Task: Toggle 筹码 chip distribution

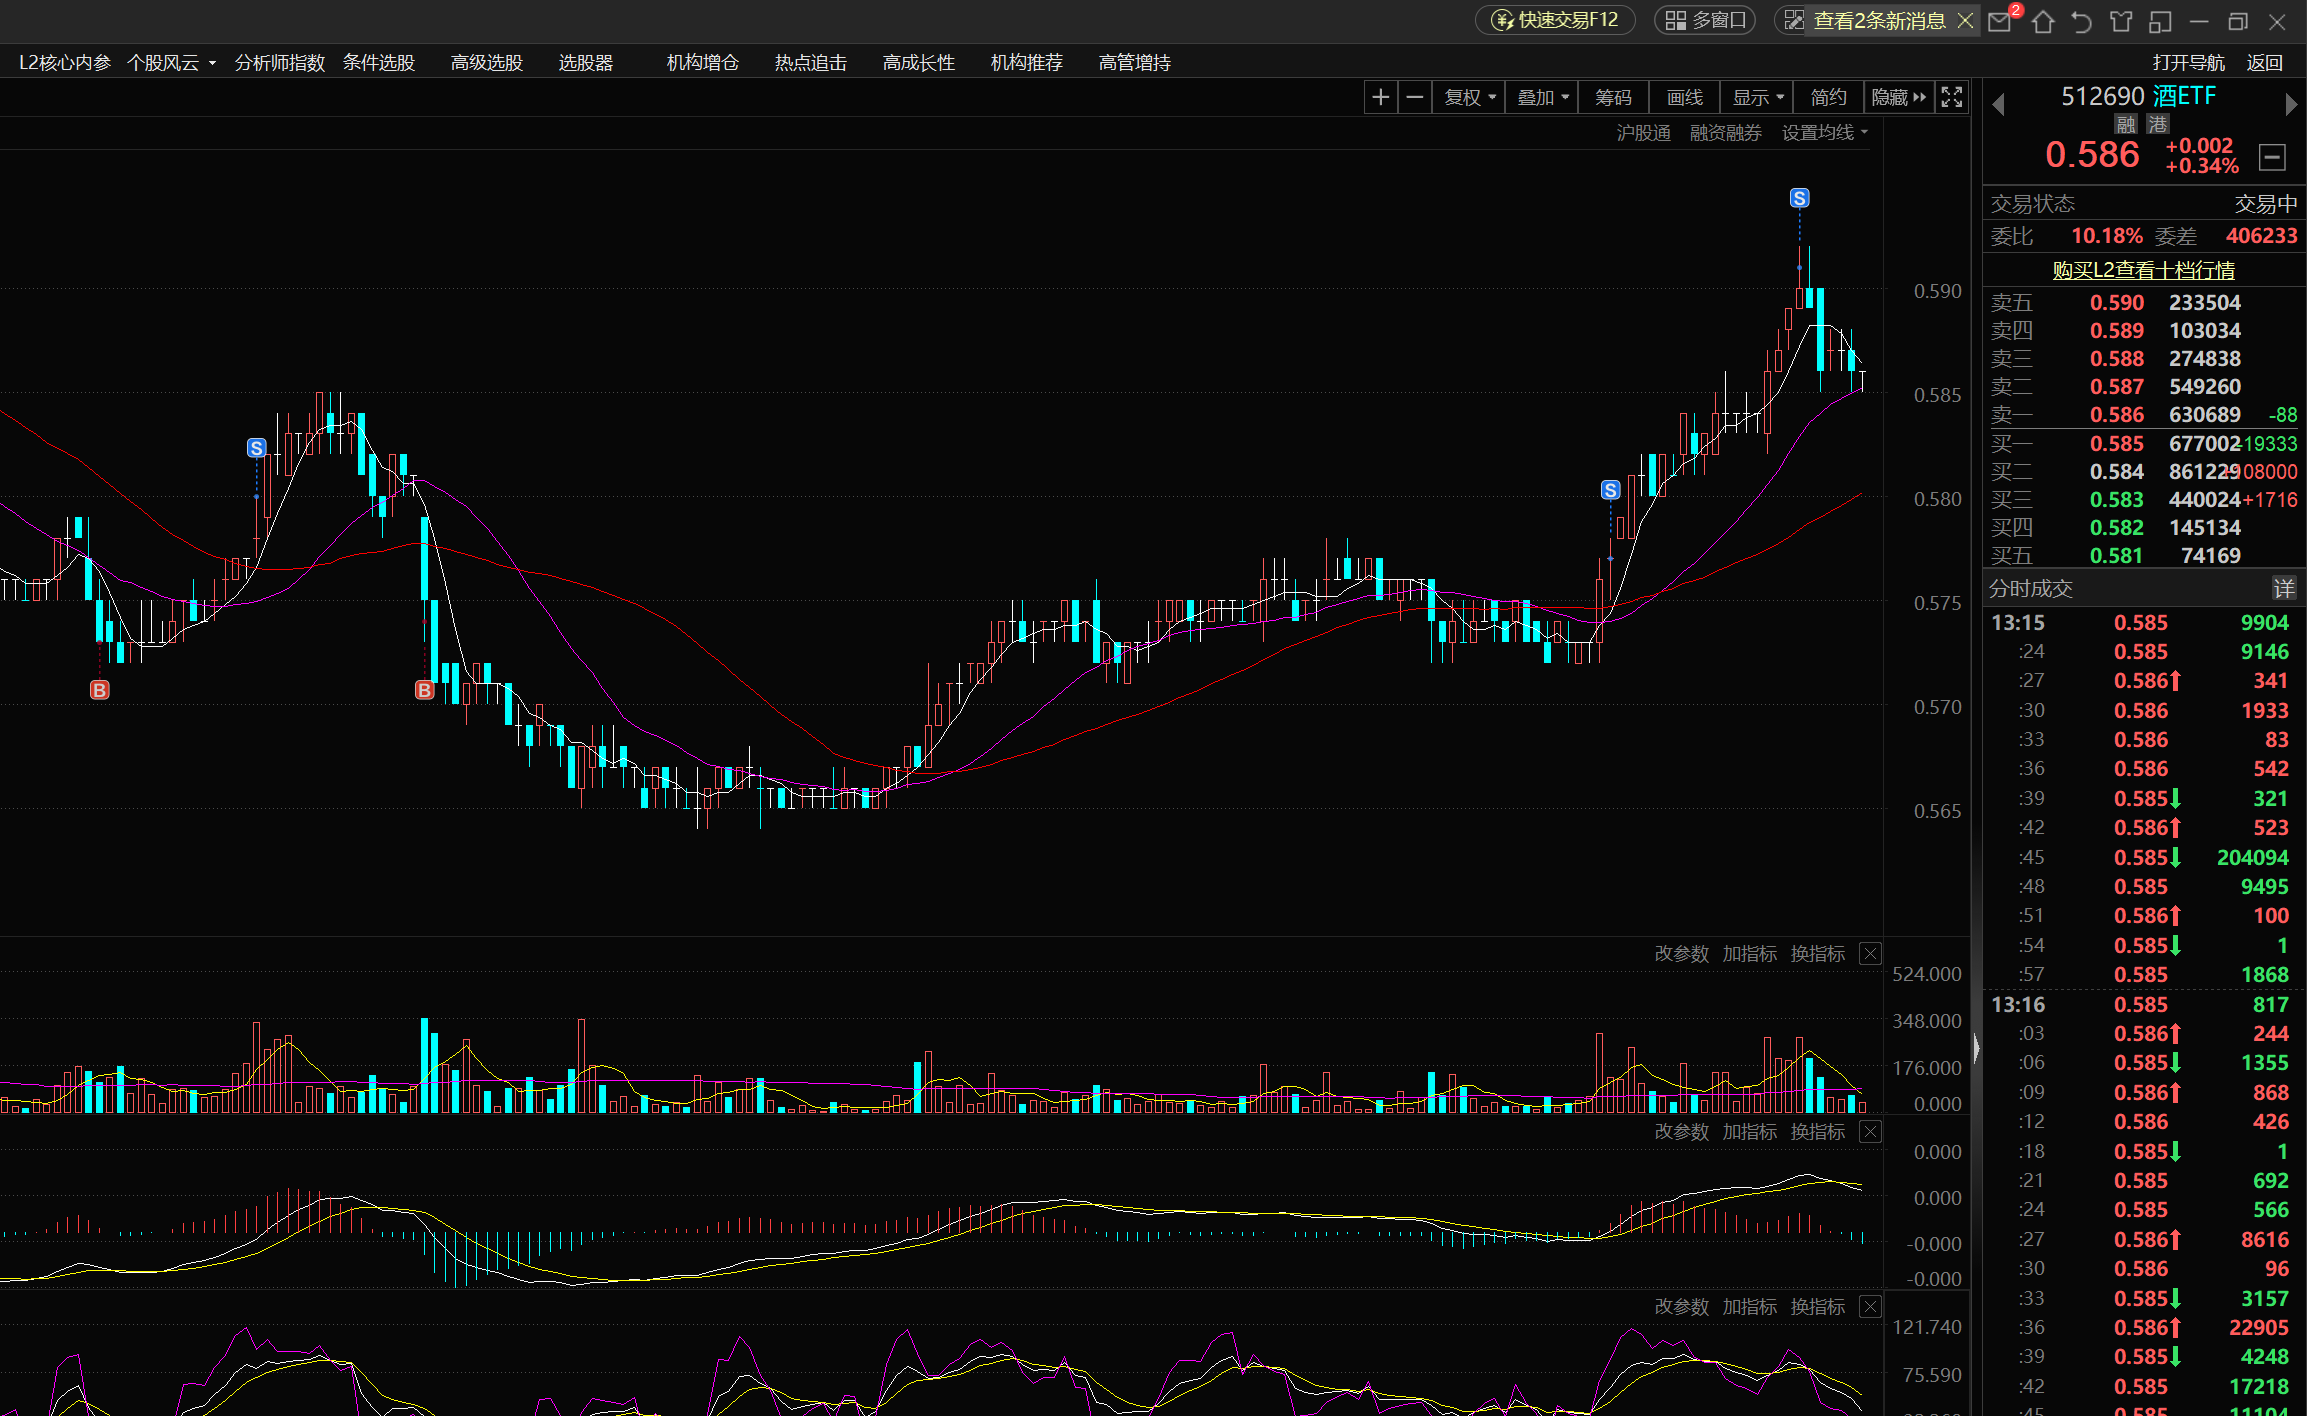Action: 1613,97
